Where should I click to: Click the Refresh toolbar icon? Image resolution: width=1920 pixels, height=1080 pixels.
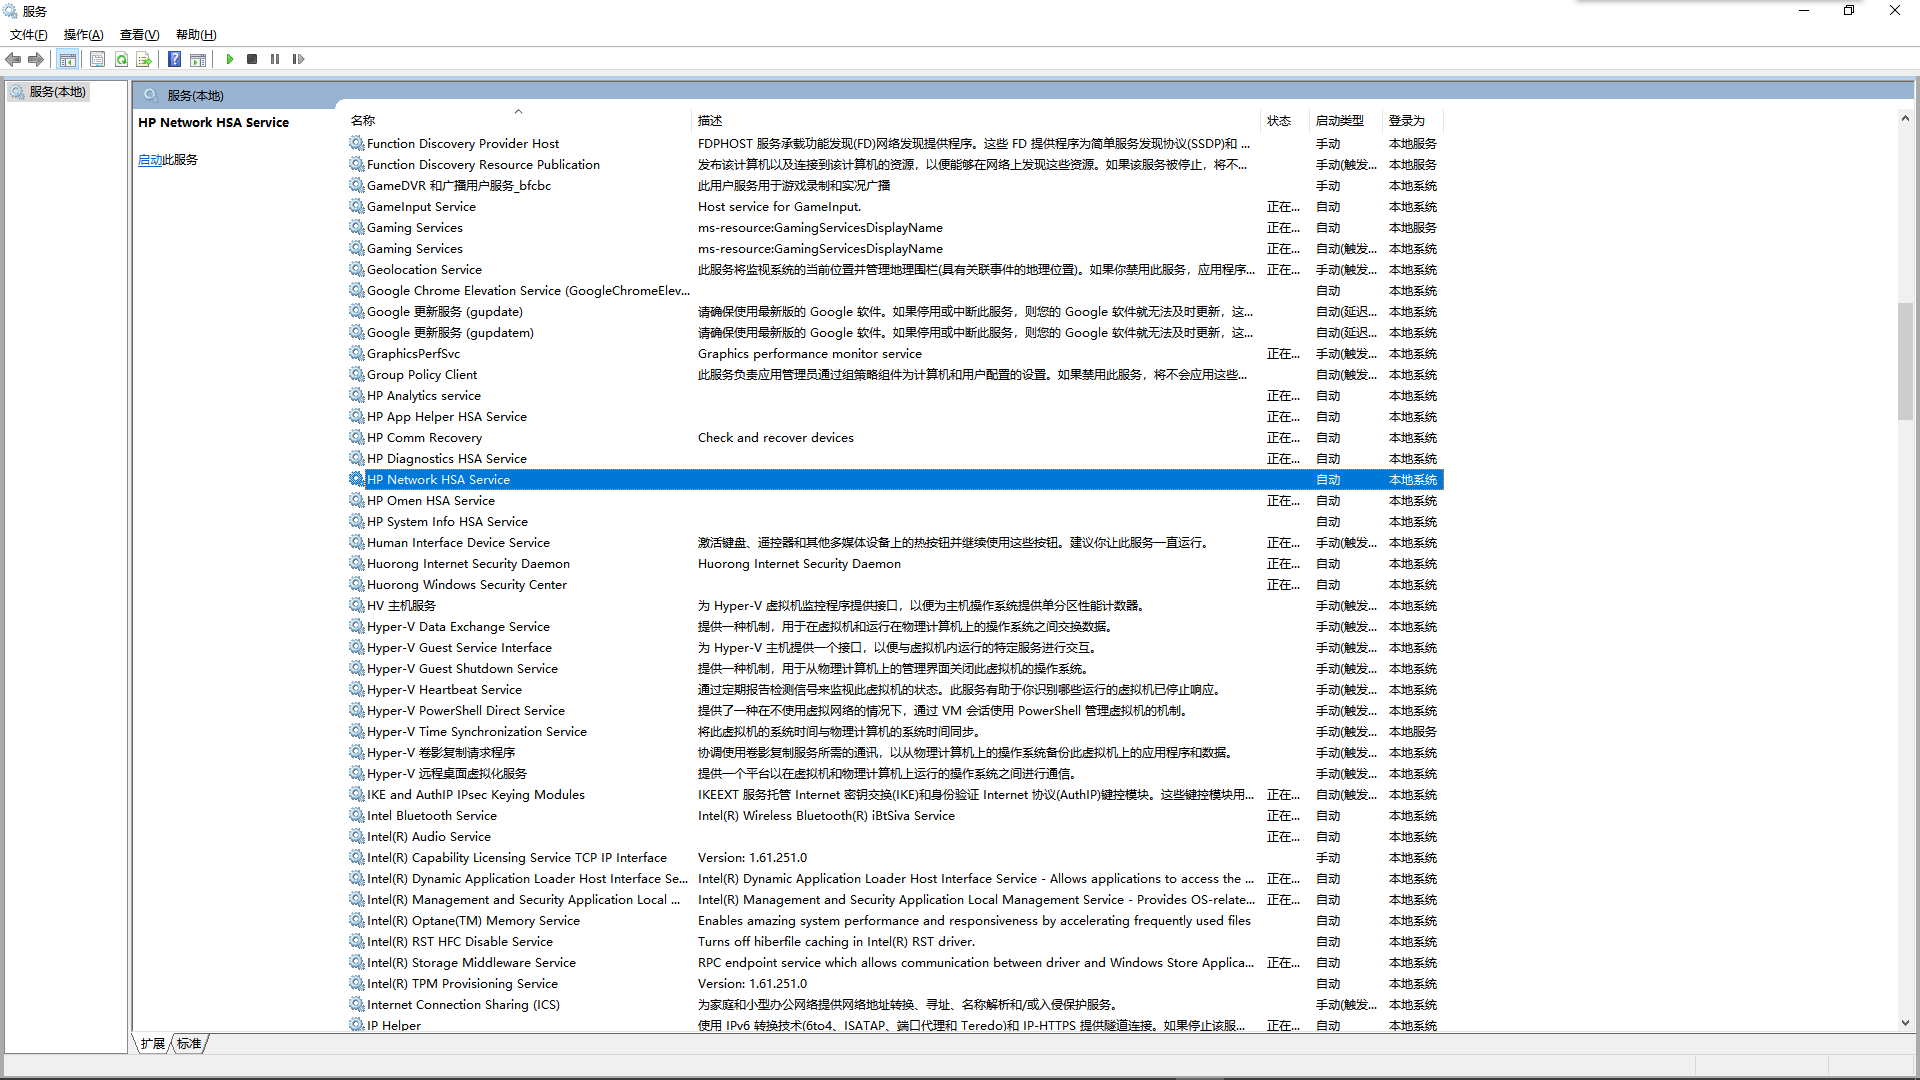[121, 60]
